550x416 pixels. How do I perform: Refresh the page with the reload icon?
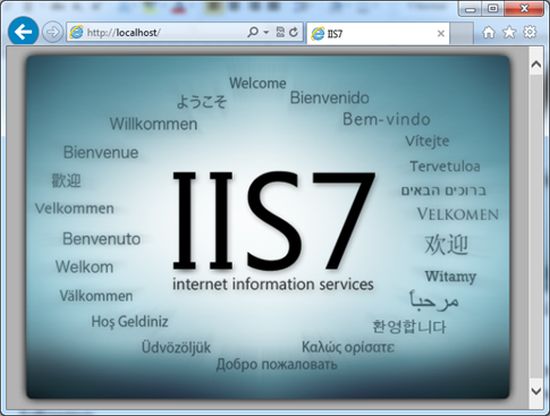coord(294,32)
